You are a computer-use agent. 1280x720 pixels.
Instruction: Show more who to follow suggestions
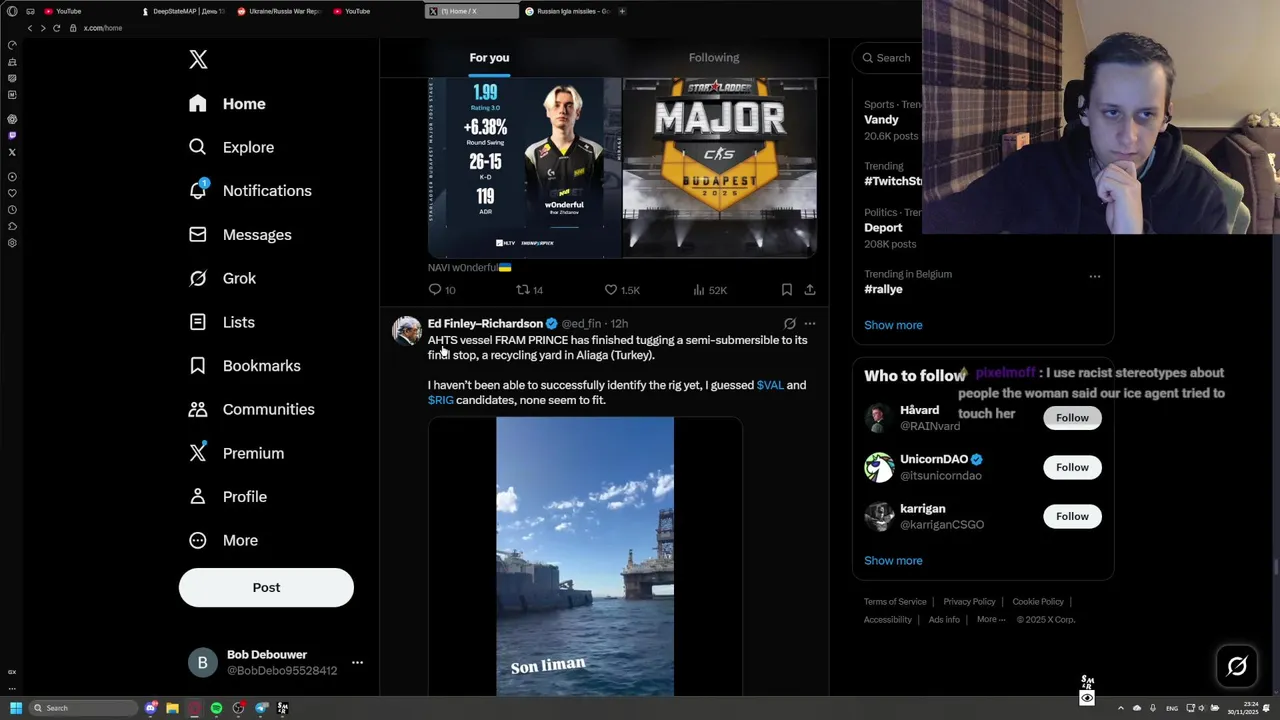click(x=893, y=561)
